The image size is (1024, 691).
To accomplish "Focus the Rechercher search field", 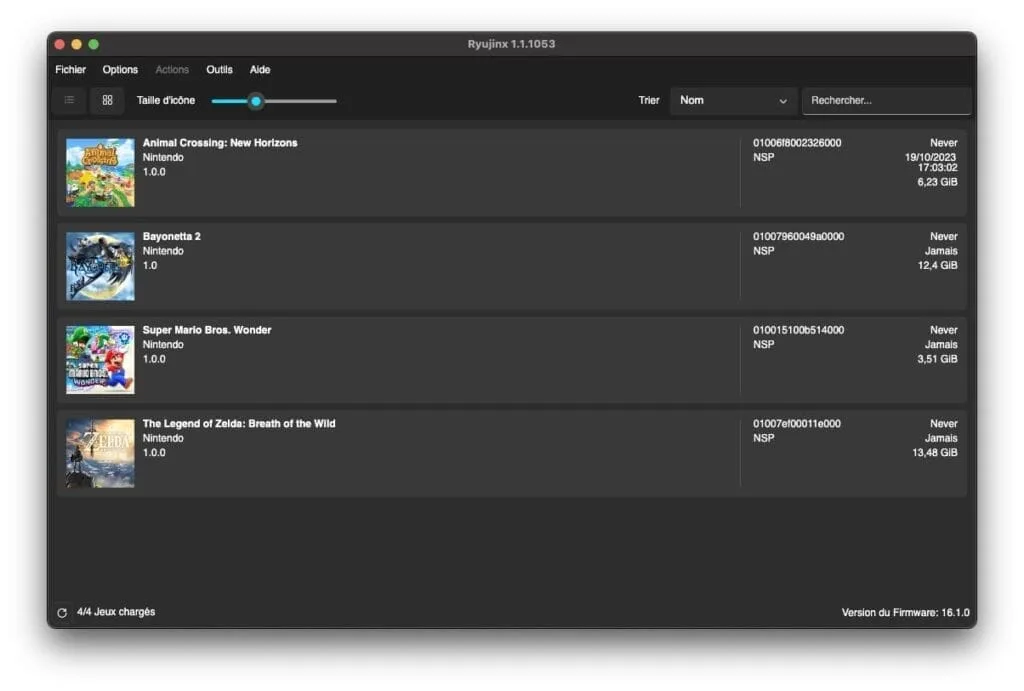I will (886, 101).
